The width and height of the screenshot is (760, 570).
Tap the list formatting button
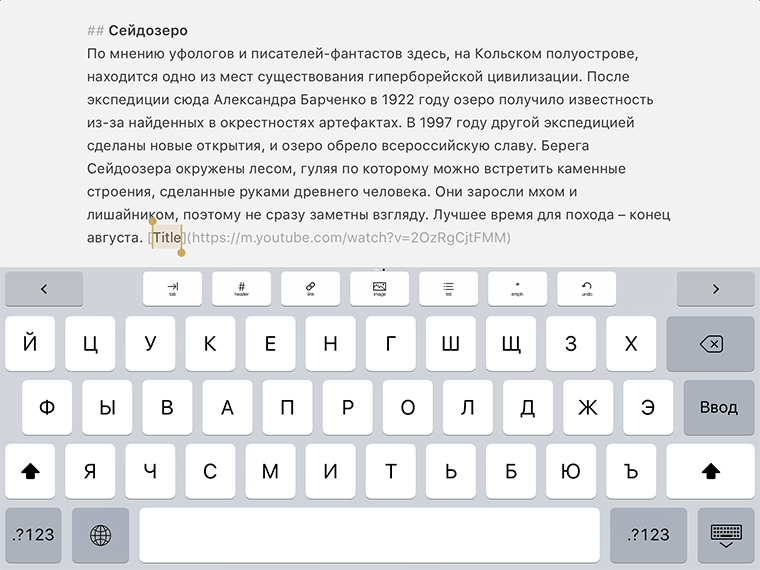coord(449,289)
